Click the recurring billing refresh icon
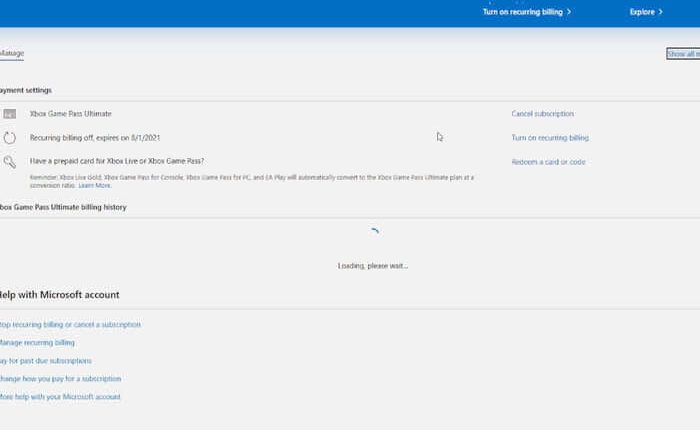 click(x=9, y=138)
